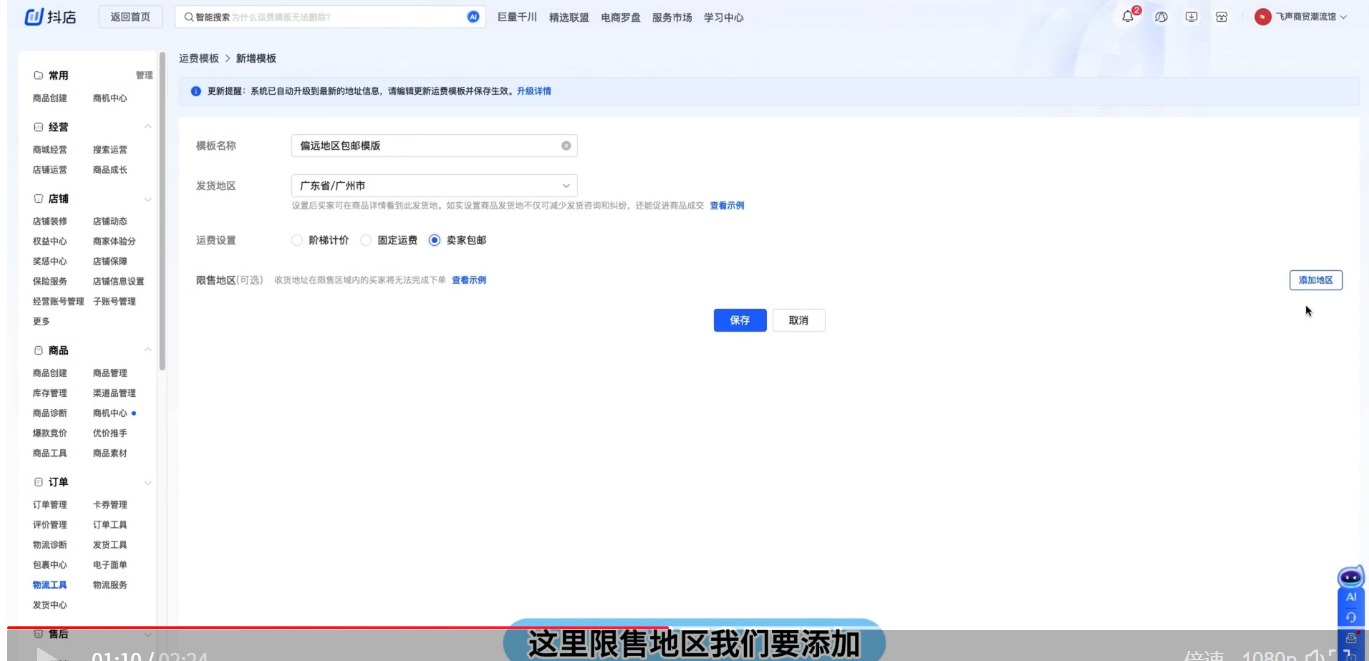This screenshot has width=1369, height=661.
Task: Click the download monitor icon in header
Action: [x=1191, y=17]
